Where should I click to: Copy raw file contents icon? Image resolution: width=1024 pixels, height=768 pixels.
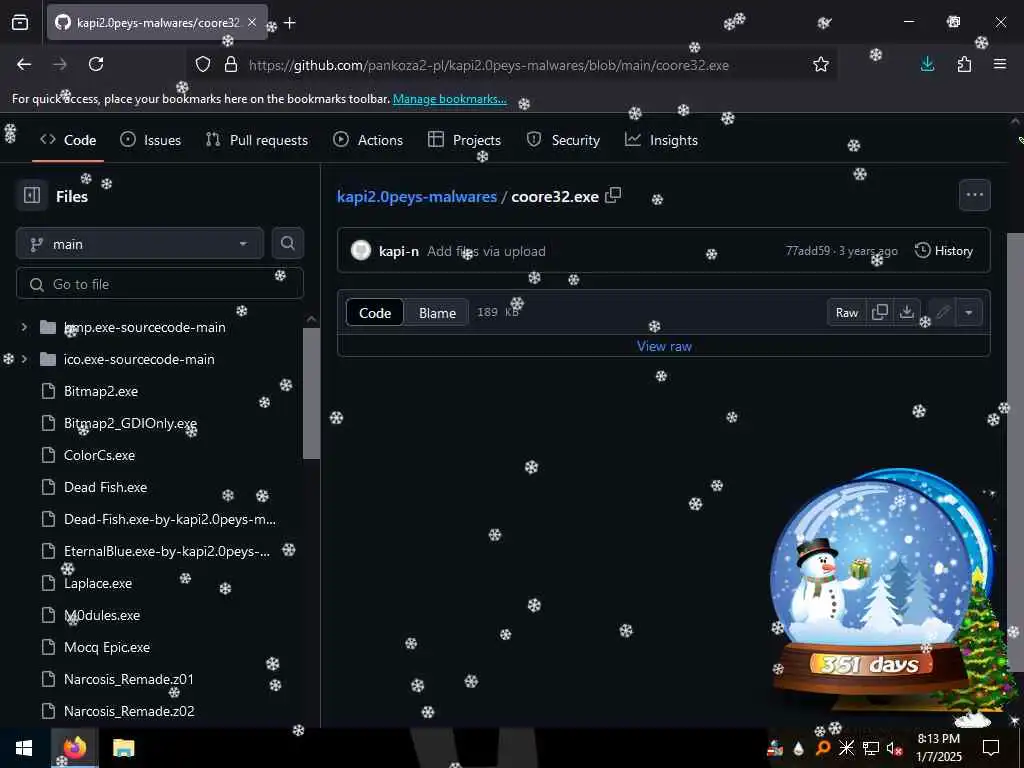click(x=880, y=312)
